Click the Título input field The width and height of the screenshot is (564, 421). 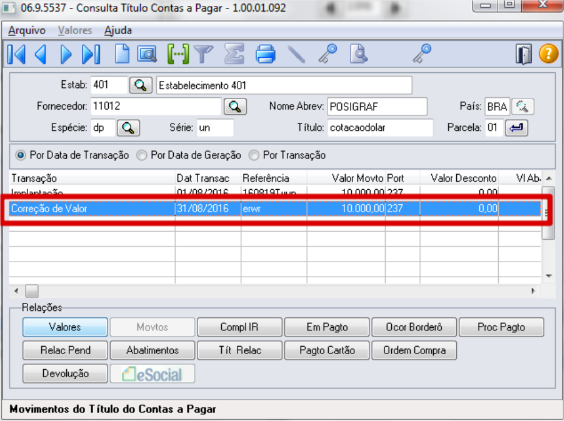[380, 128]
